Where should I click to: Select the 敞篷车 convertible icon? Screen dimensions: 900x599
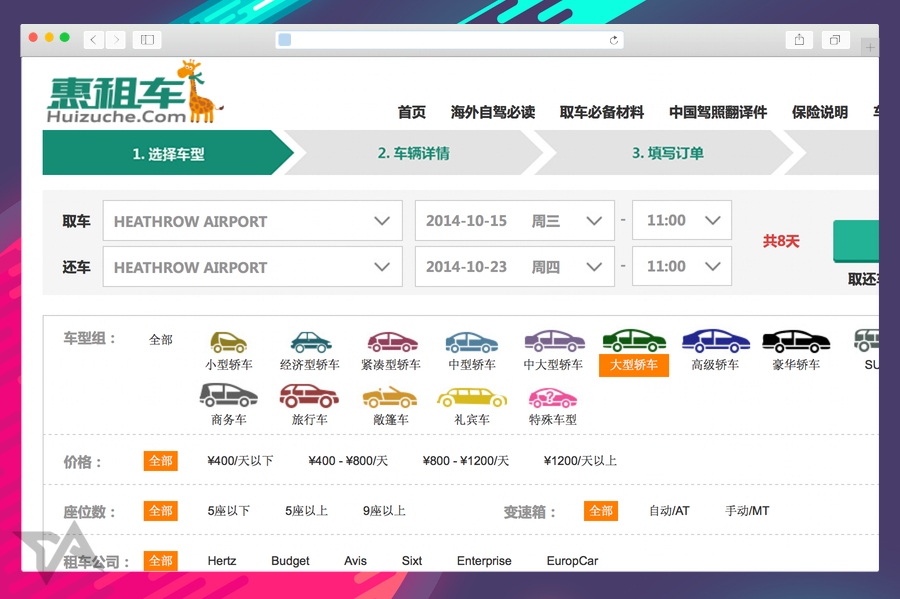coord(390,397)
